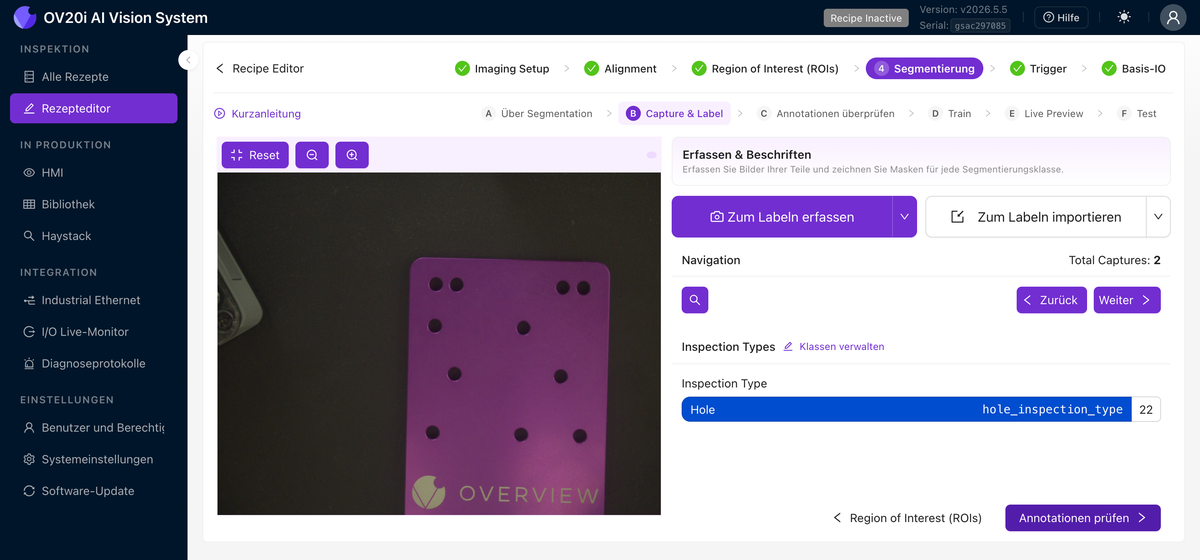Expand Zum Labeln importieren dropdown arrow
The width and height of the screenshot is (1200, 560).
point(1158,217)
